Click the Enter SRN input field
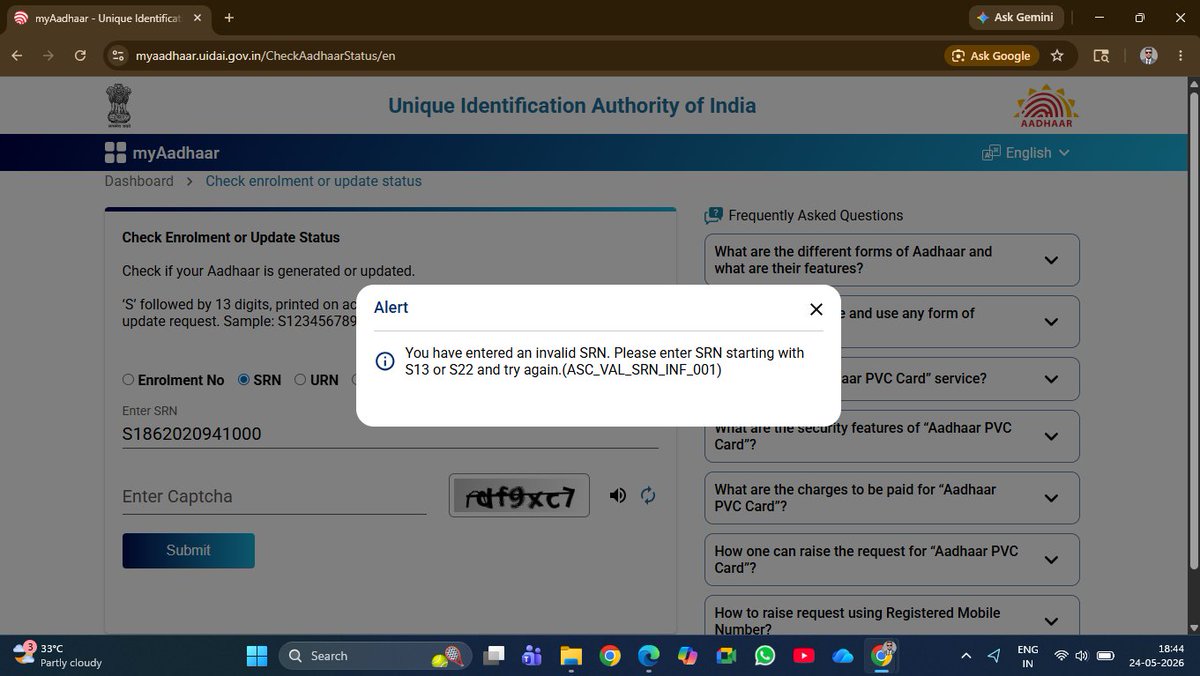 coord(390,434)
